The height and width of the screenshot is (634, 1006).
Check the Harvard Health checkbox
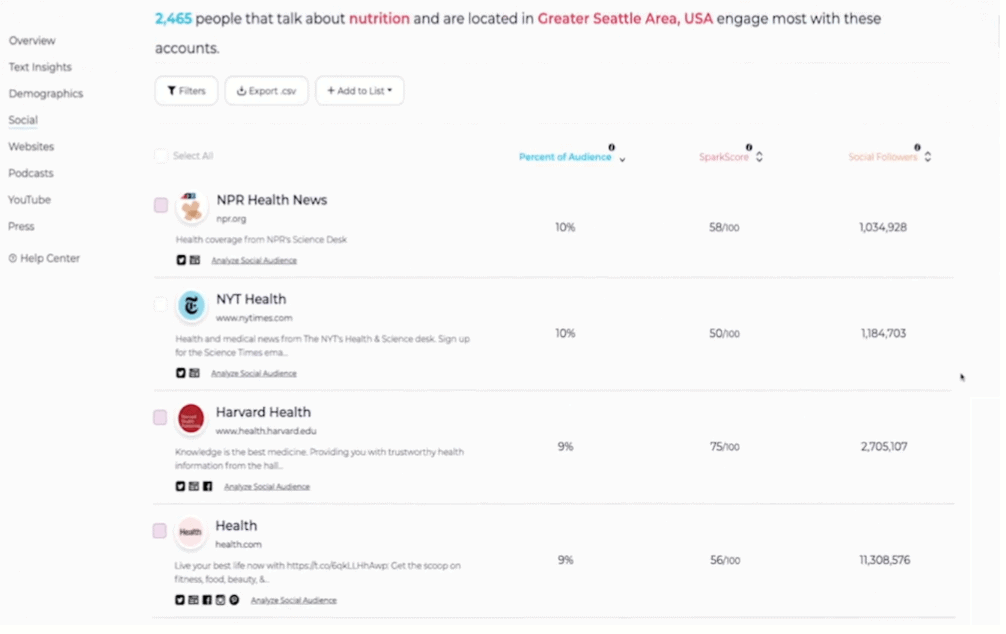click(x=160, y=418)
